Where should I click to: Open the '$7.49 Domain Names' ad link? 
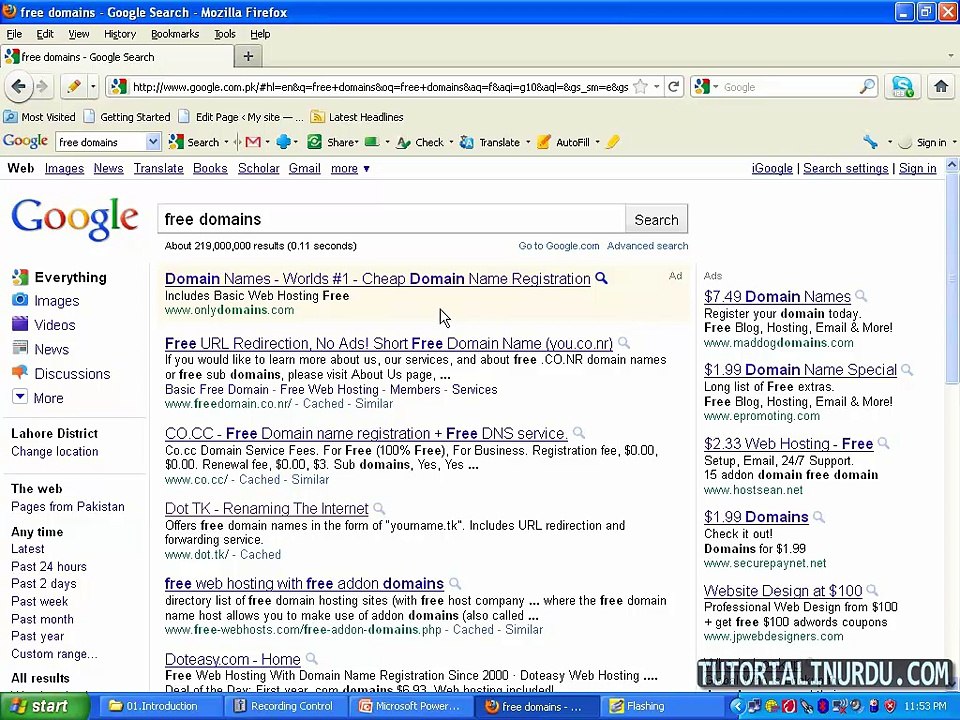[777, 297]
